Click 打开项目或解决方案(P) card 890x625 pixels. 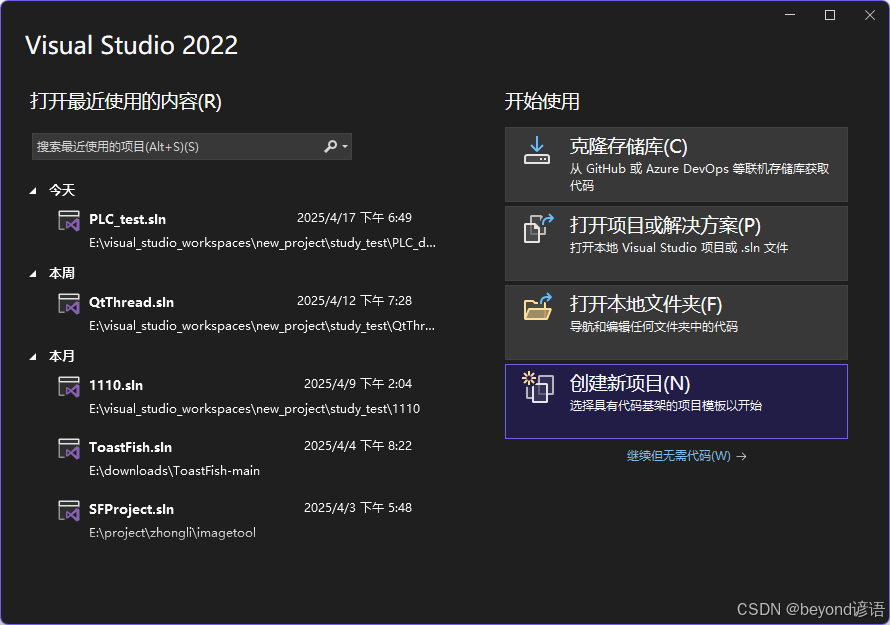(676, 244)
